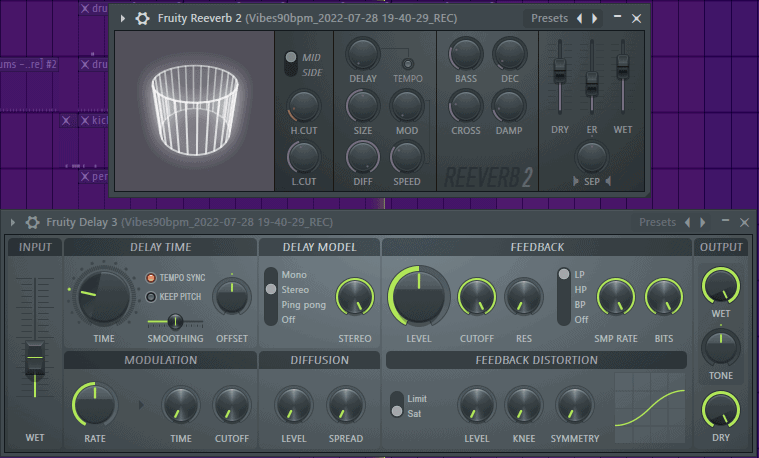
Task: Open Fruity Reeverb 2 settings gear
Action: (x=142, y=18)
